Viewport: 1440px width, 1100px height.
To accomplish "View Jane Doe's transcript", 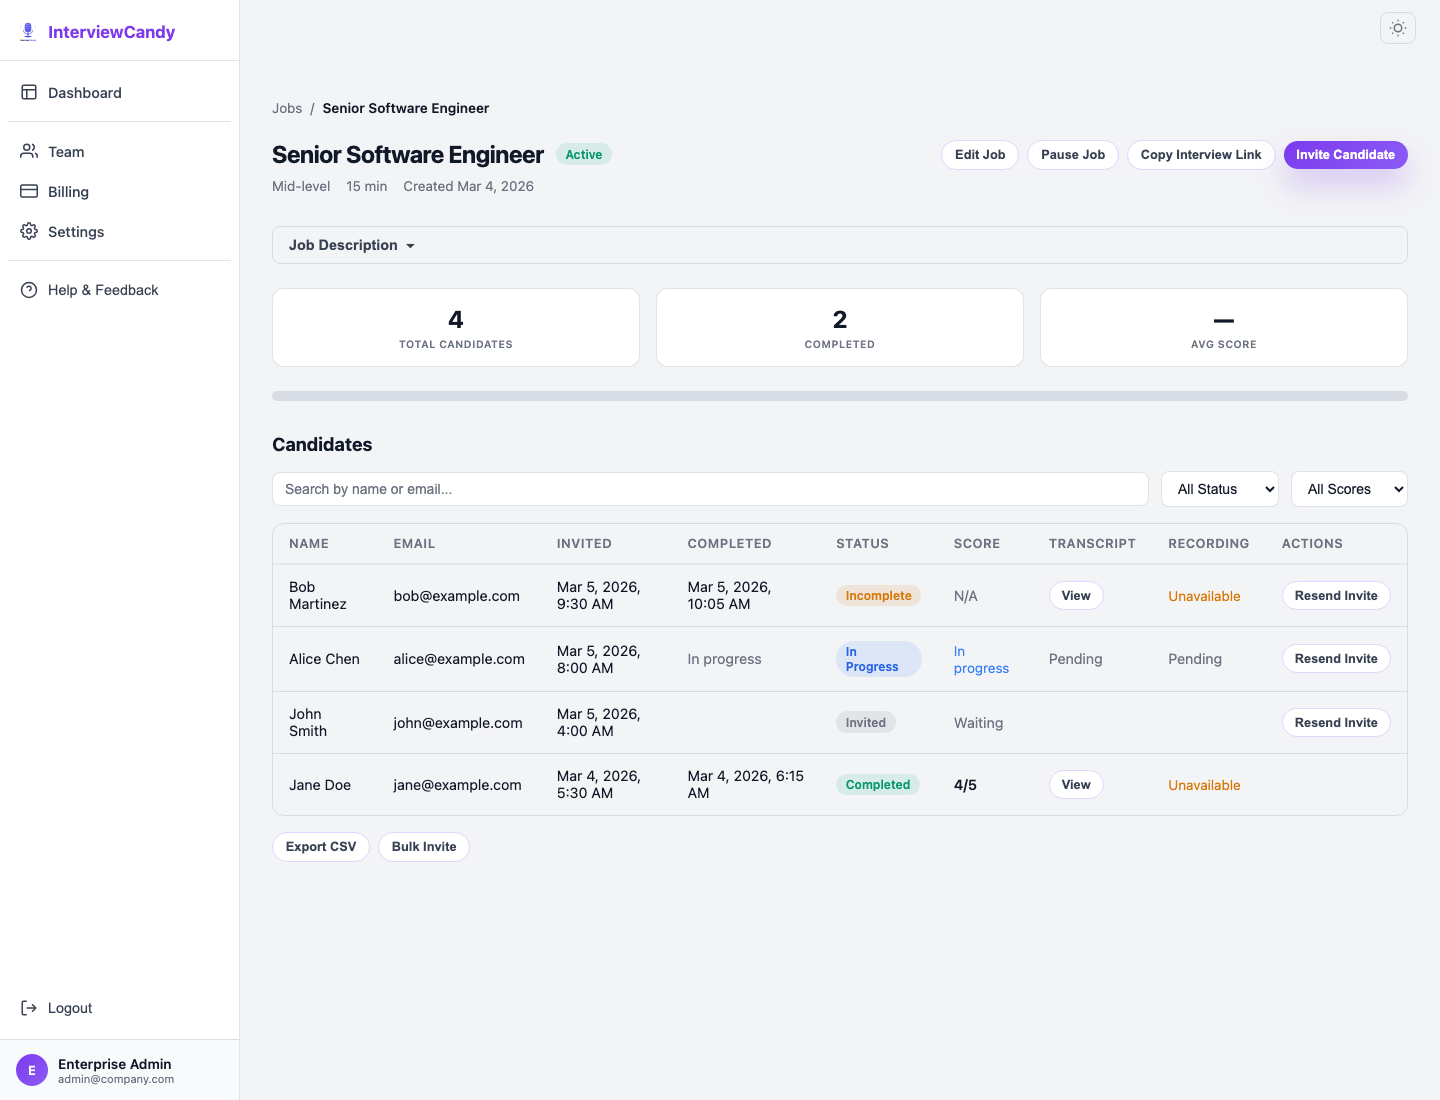I will point(1076,784).
